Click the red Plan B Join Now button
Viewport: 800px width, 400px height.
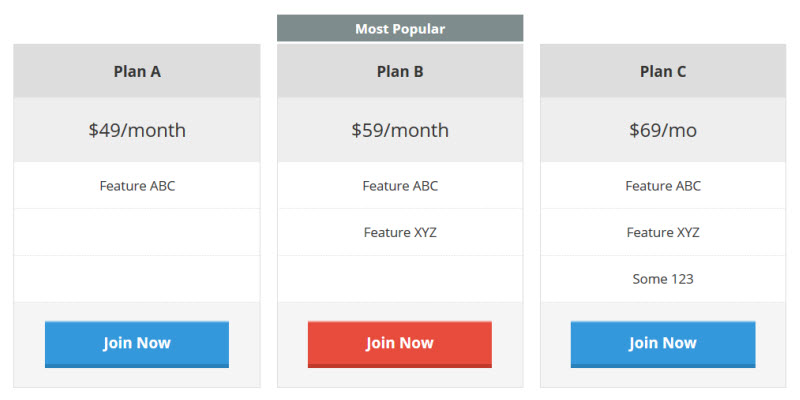tap(399, 344)
